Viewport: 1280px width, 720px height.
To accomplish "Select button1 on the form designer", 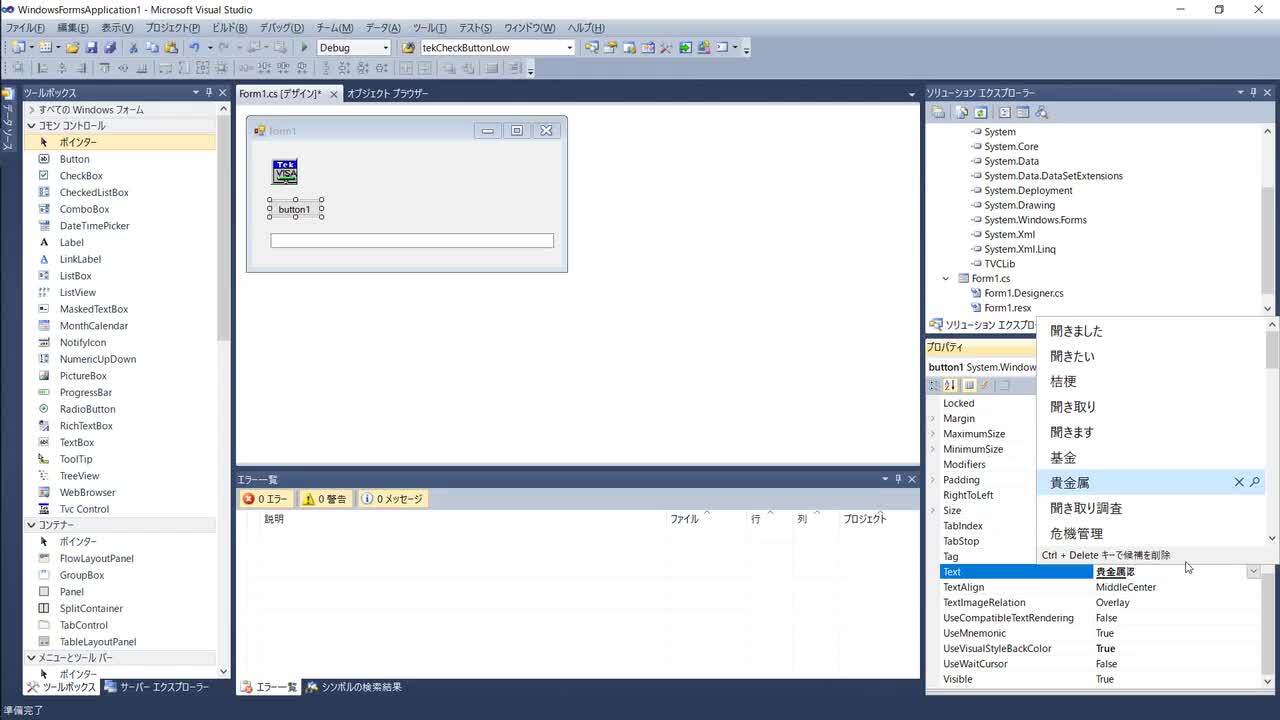I will (295, 210).
